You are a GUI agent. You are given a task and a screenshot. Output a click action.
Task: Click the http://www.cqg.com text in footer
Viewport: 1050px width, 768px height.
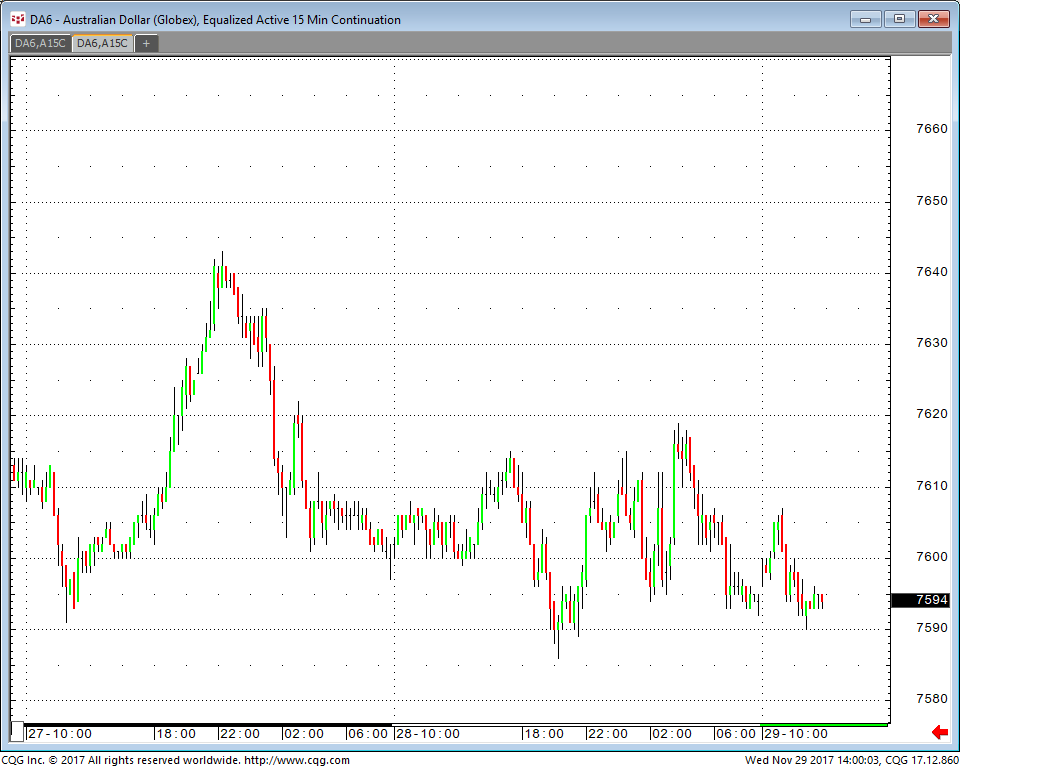tap(297, 760)
